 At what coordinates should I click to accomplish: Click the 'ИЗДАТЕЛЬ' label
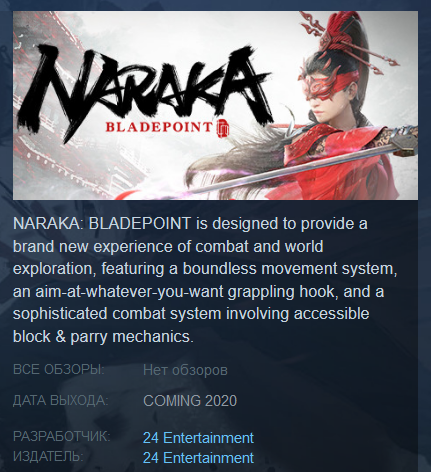(x=48, y=456)
